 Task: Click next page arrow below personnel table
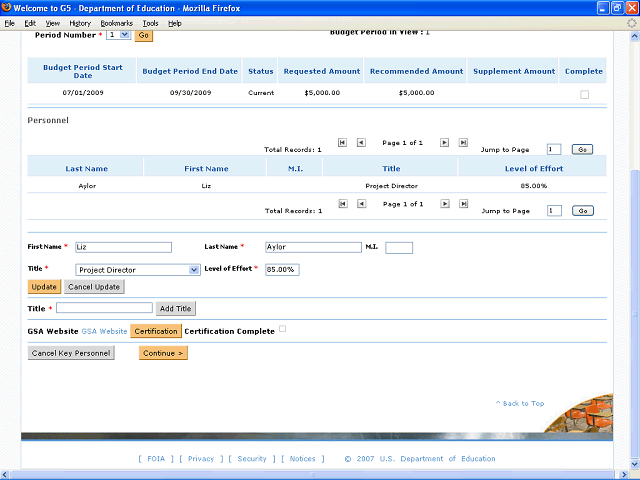[x=445, y=204]
